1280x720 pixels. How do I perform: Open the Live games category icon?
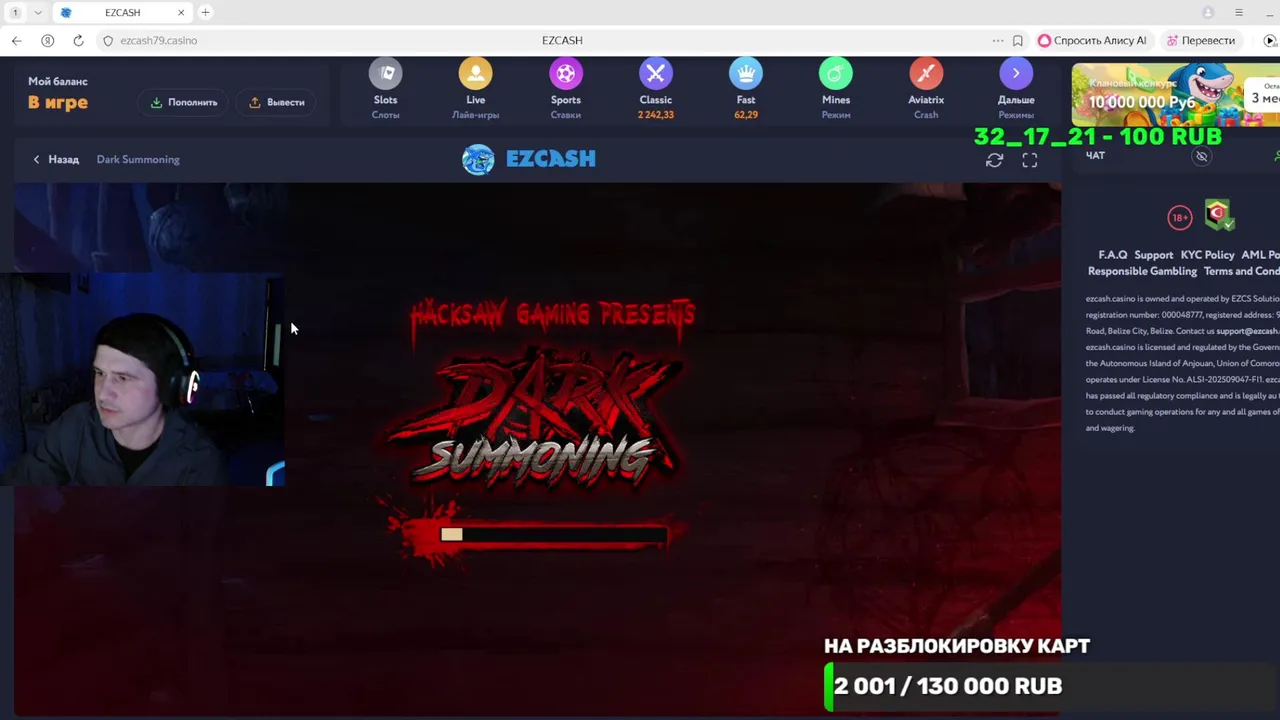tap(475, 75)
